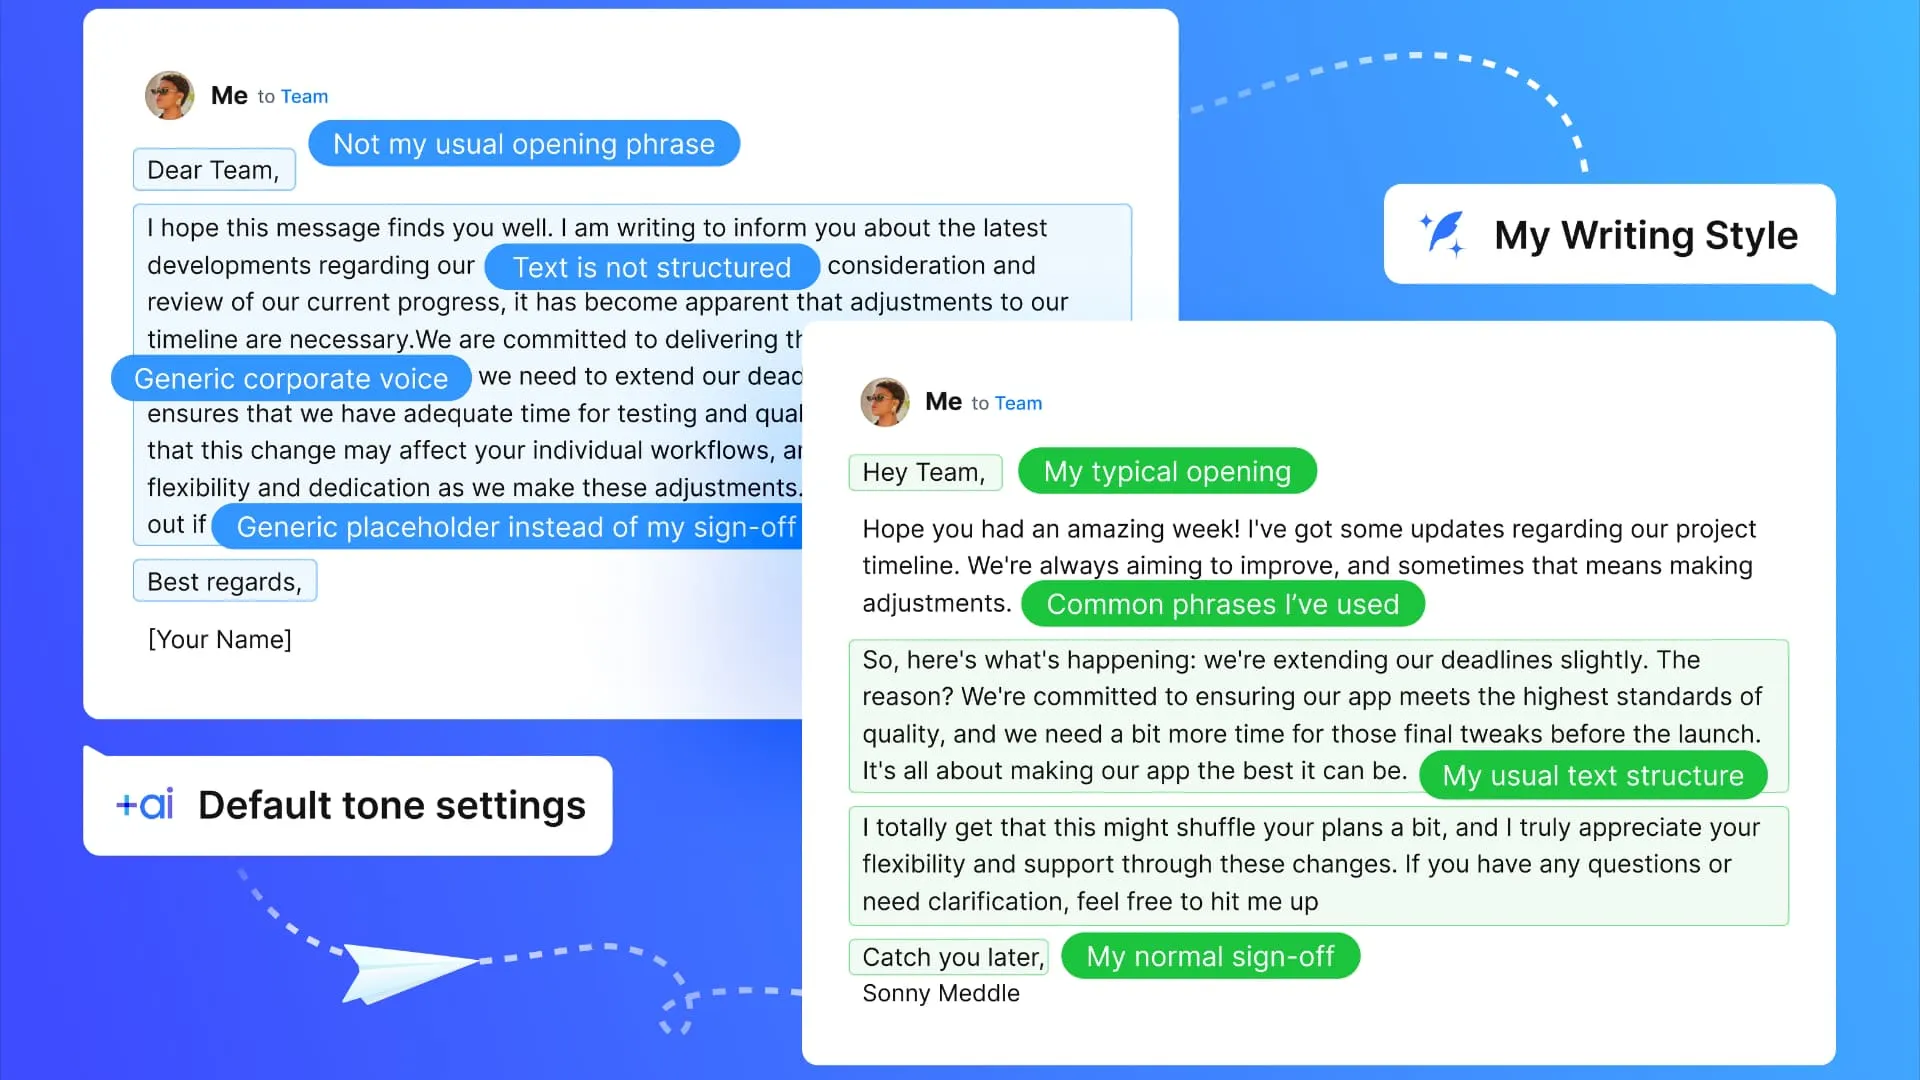Toggle the Generic corporate voice label
The width and height of the screenshot is (1920, 1080).
[x=289, y=378]
